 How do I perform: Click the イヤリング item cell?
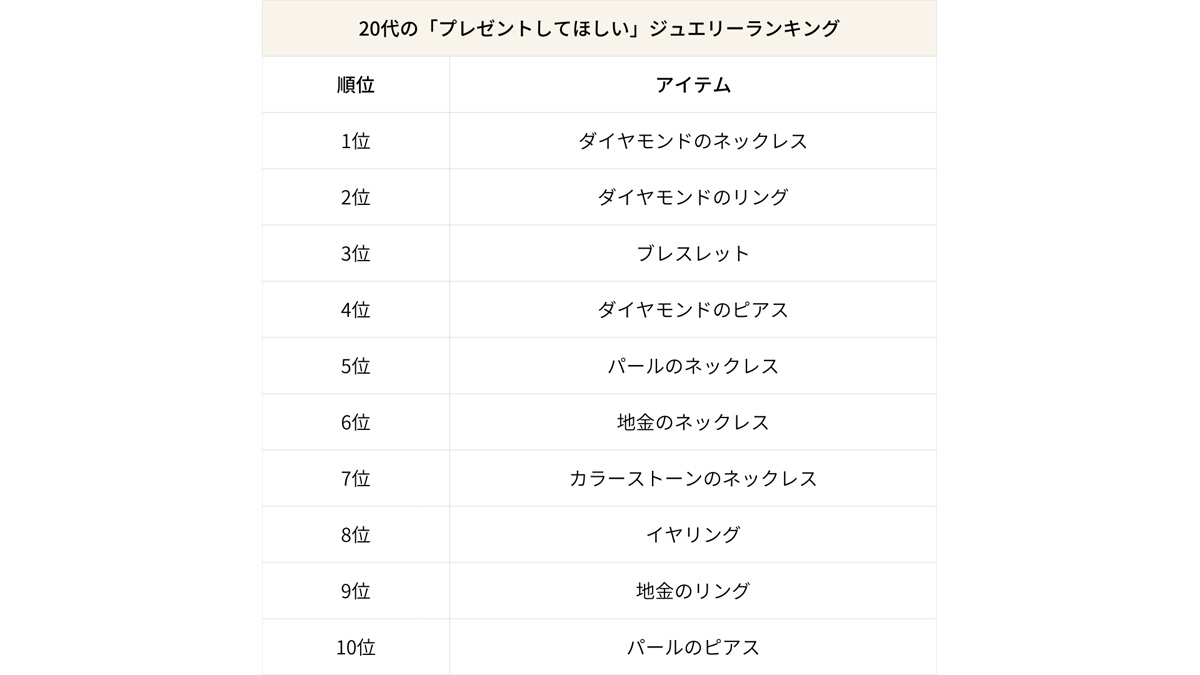click(693, 534)
